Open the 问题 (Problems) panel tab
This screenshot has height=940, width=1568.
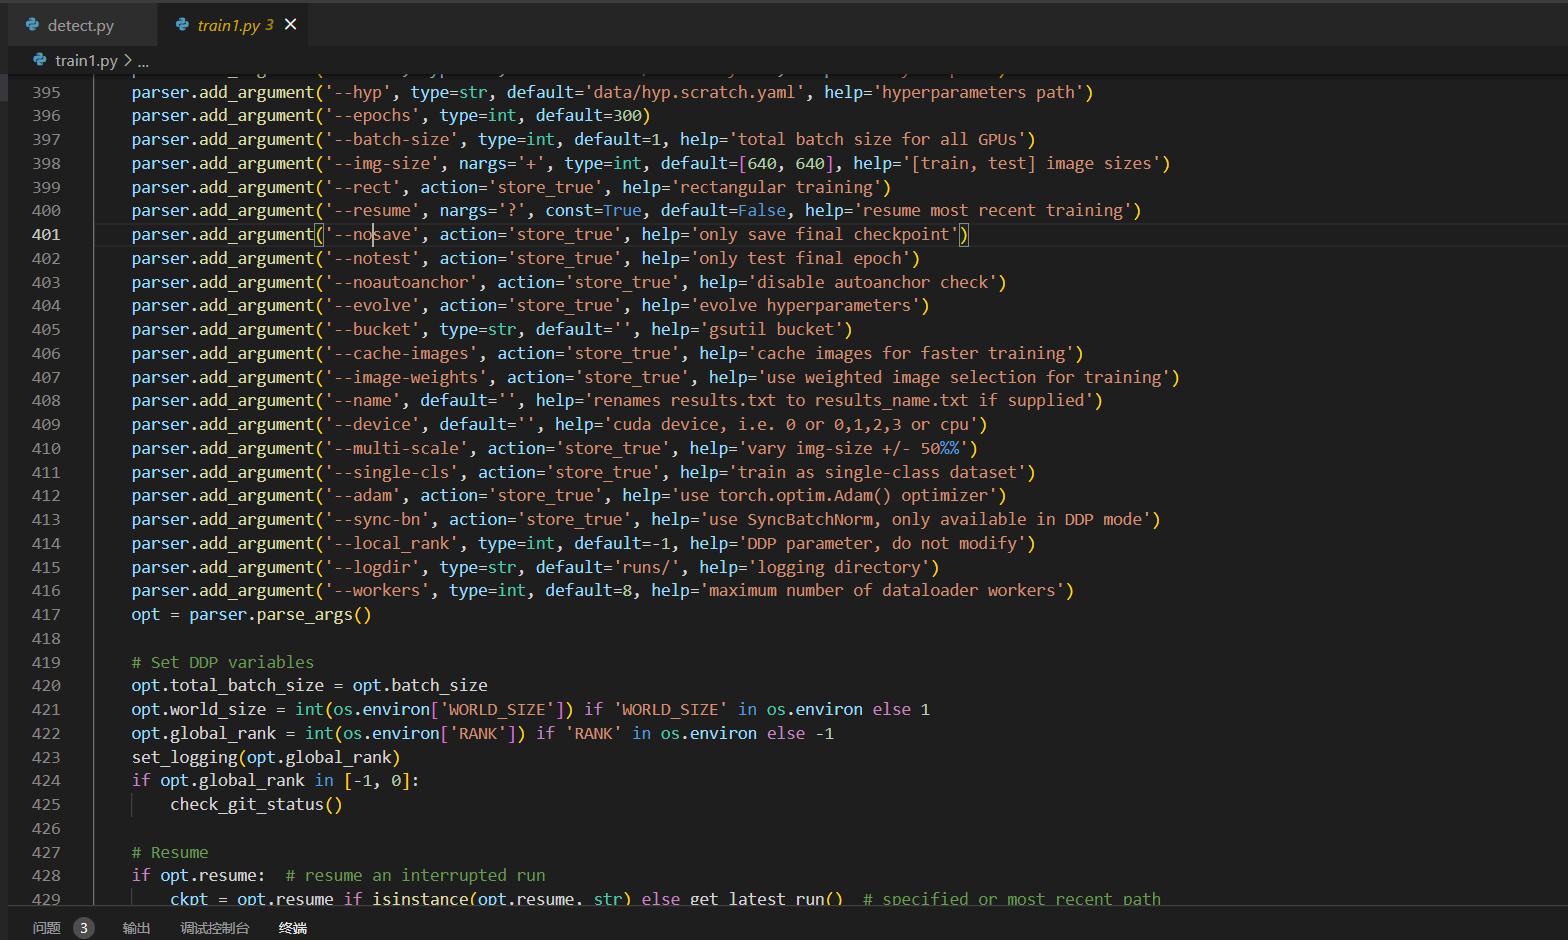(x=46, y=928)
